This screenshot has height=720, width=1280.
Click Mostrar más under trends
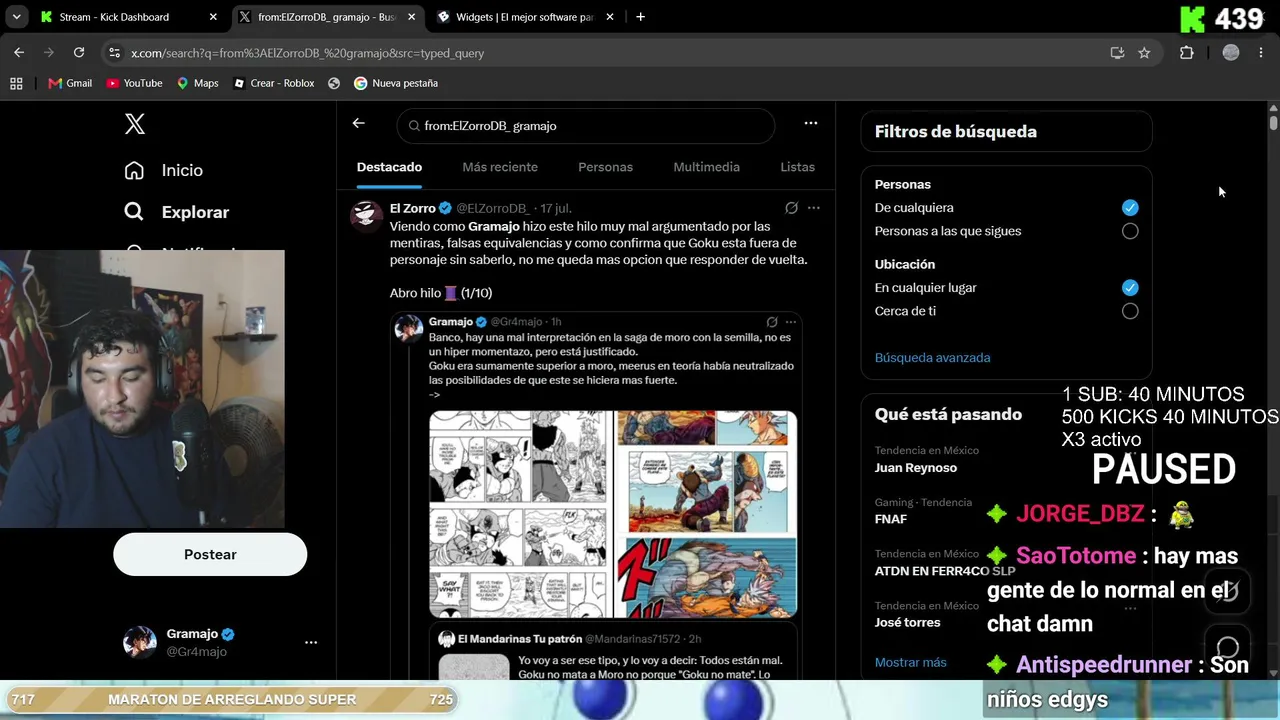pyautogui.click(x=910, y=662)
